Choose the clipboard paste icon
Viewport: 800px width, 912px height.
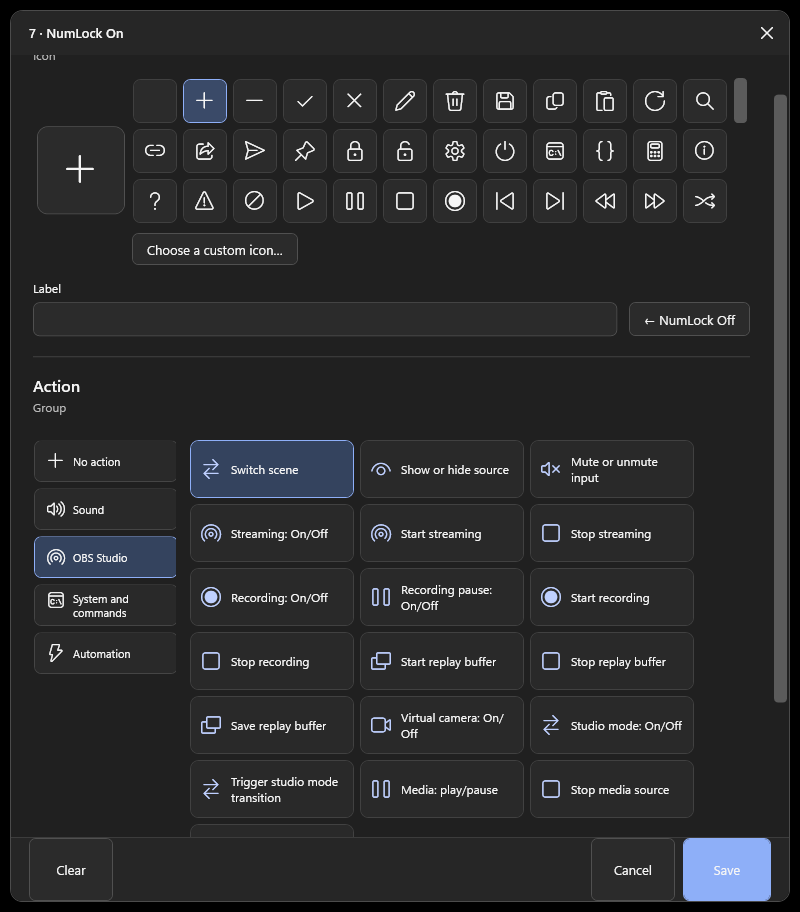[x=605, y=101]
